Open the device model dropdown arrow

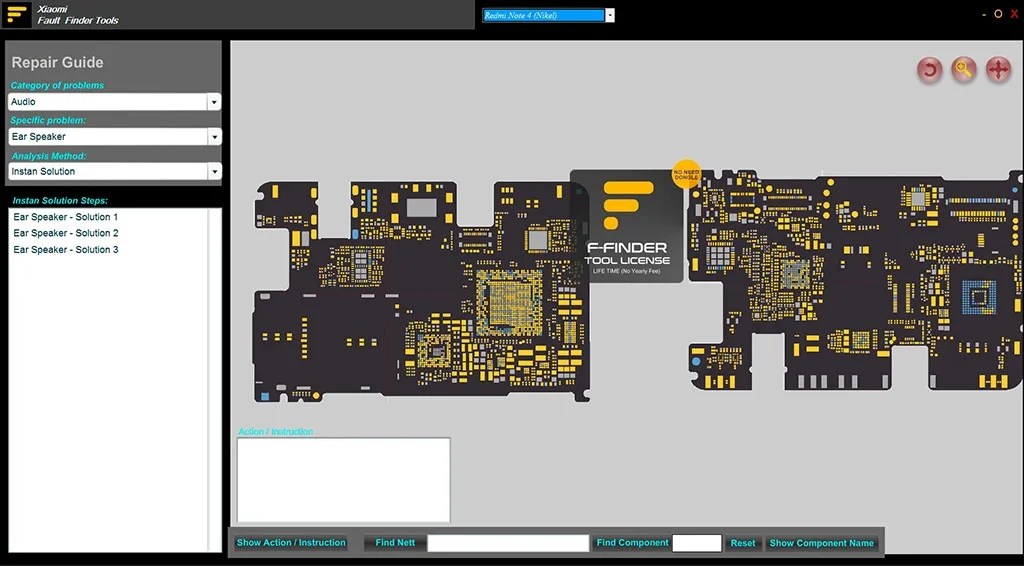(x=610, y=15)
